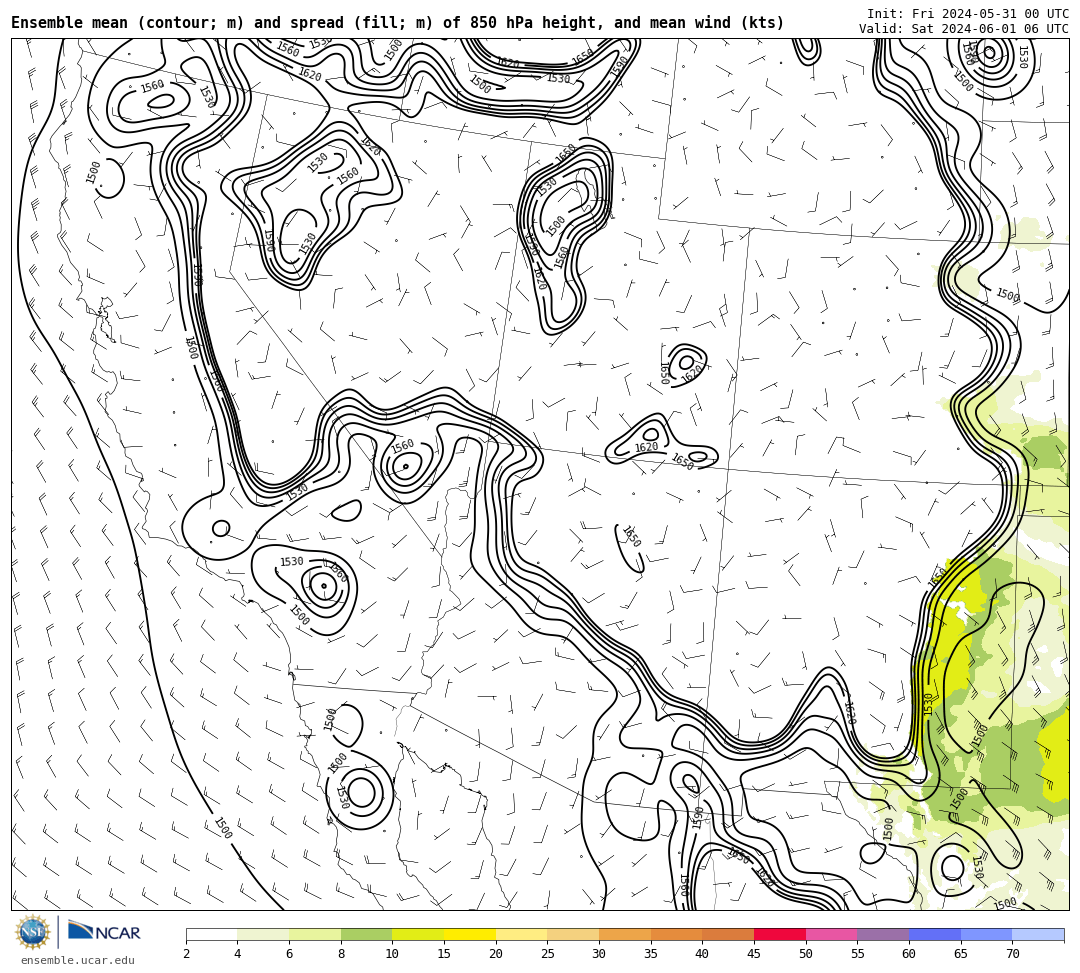Pick the pale yellow 20–25 colorbar segment
Image resolution: width=1080 pixels, height=973 pixels.
pos(521,934)
